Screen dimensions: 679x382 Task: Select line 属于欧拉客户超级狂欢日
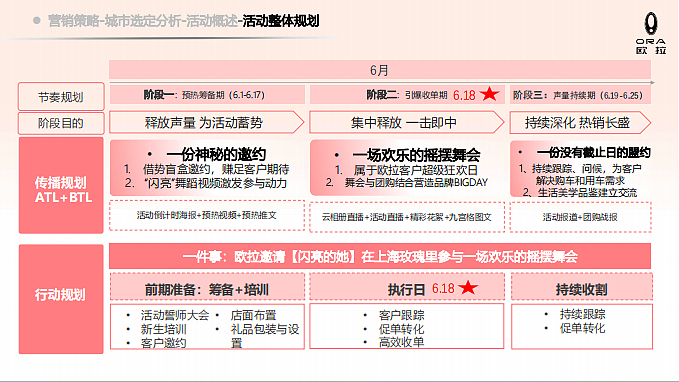click(416, 170)
